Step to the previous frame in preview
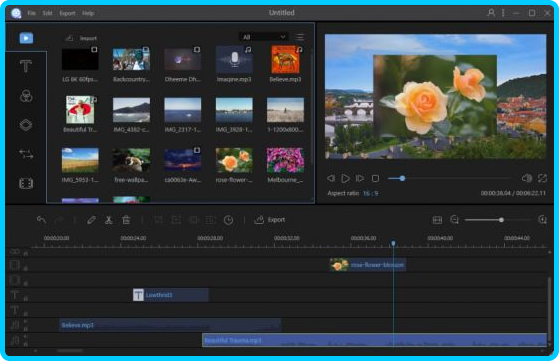Screen dimensions: 559x361 (x=331, y=178)
